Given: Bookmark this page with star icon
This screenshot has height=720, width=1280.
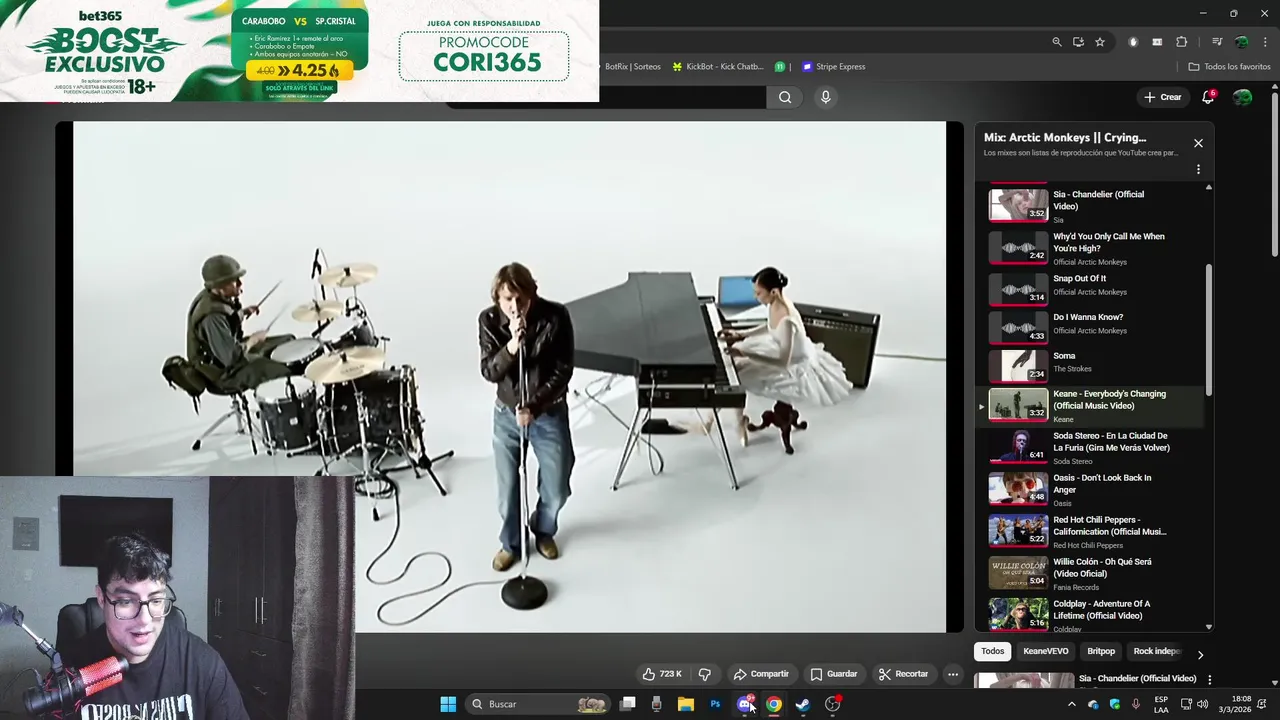Looking at the screenshot, I should coord(1100,42).
